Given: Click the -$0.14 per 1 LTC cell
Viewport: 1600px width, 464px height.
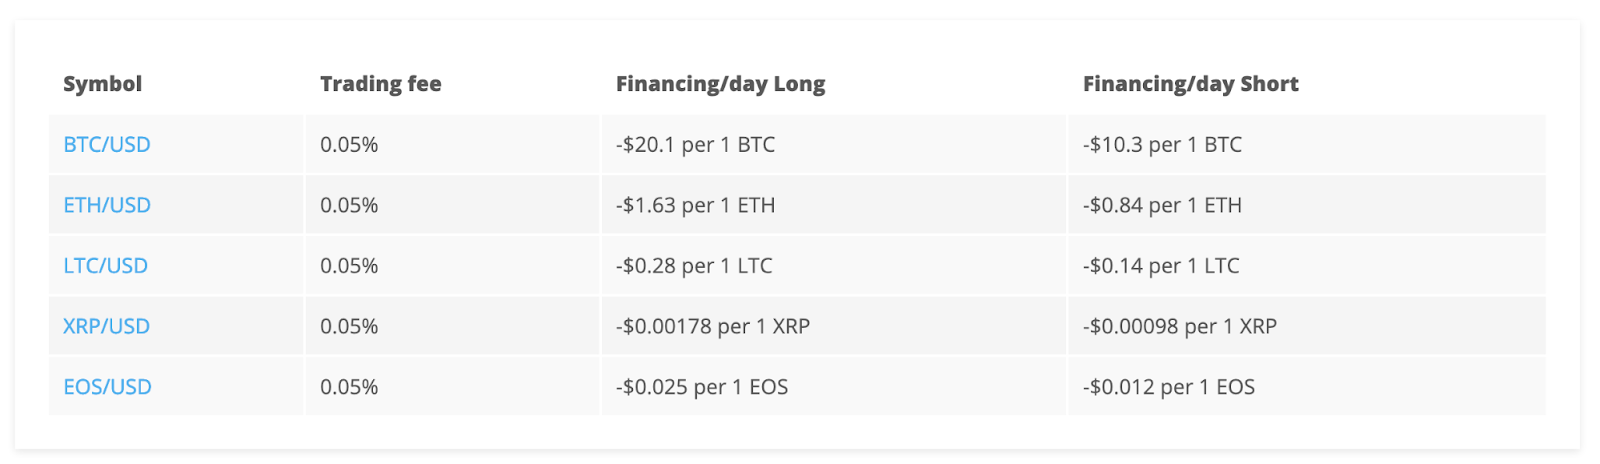Looking at the screenshot, I should click(1161, 265).
